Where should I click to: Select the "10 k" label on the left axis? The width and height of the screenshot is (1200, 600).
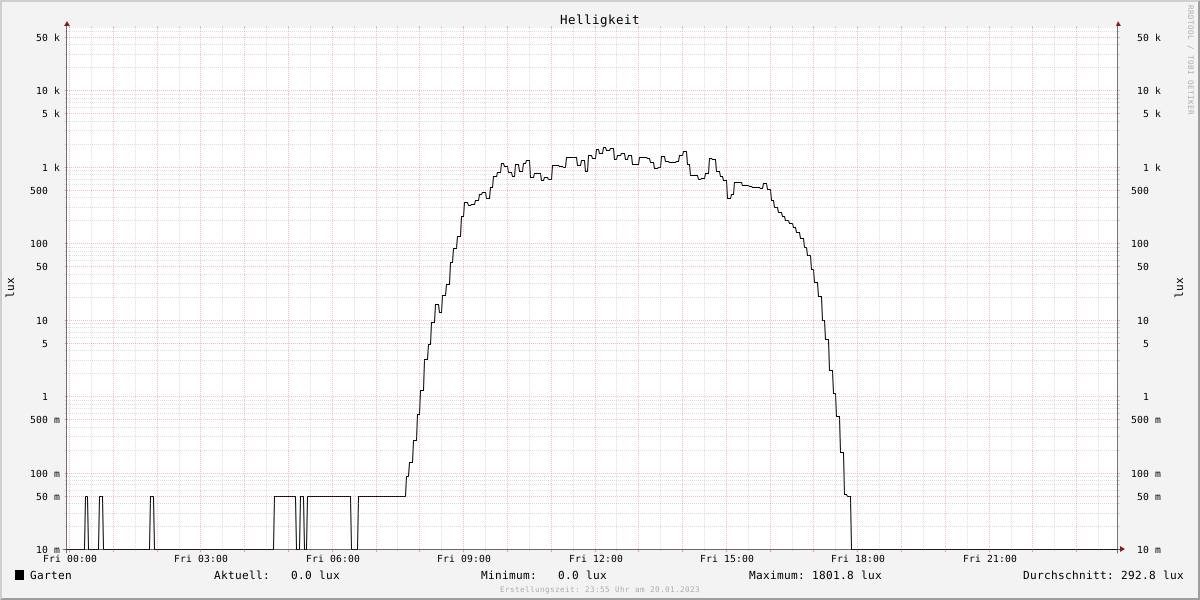click(x=48, y=91)
